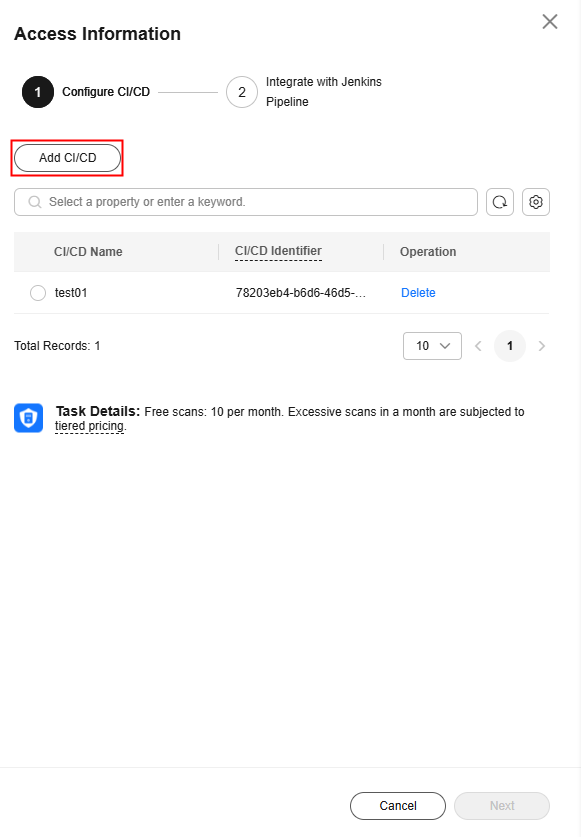Select step 1 circle Configure CI/CD
The height and width of the screenshot is (837, 581).
tap(37, 92)
